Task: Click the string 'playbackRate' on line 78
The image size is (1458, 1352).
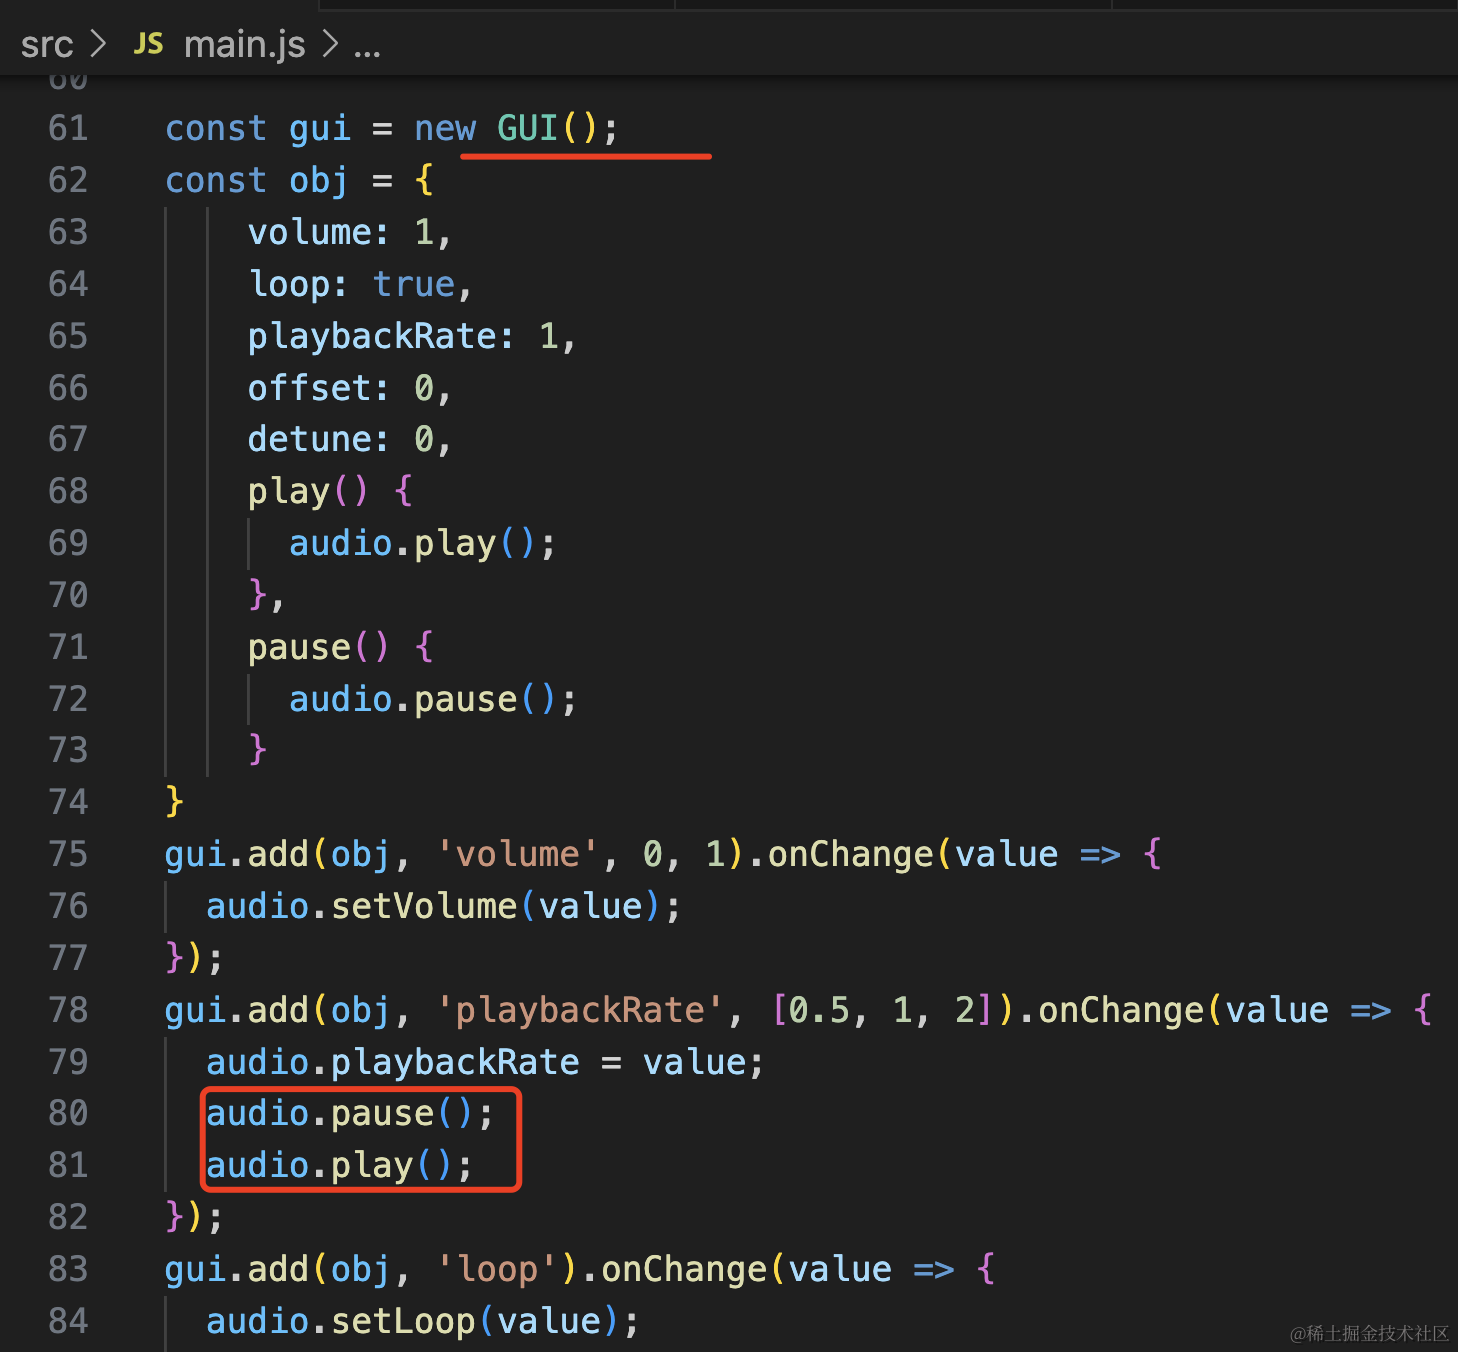Action: [x=580, y=1010]
